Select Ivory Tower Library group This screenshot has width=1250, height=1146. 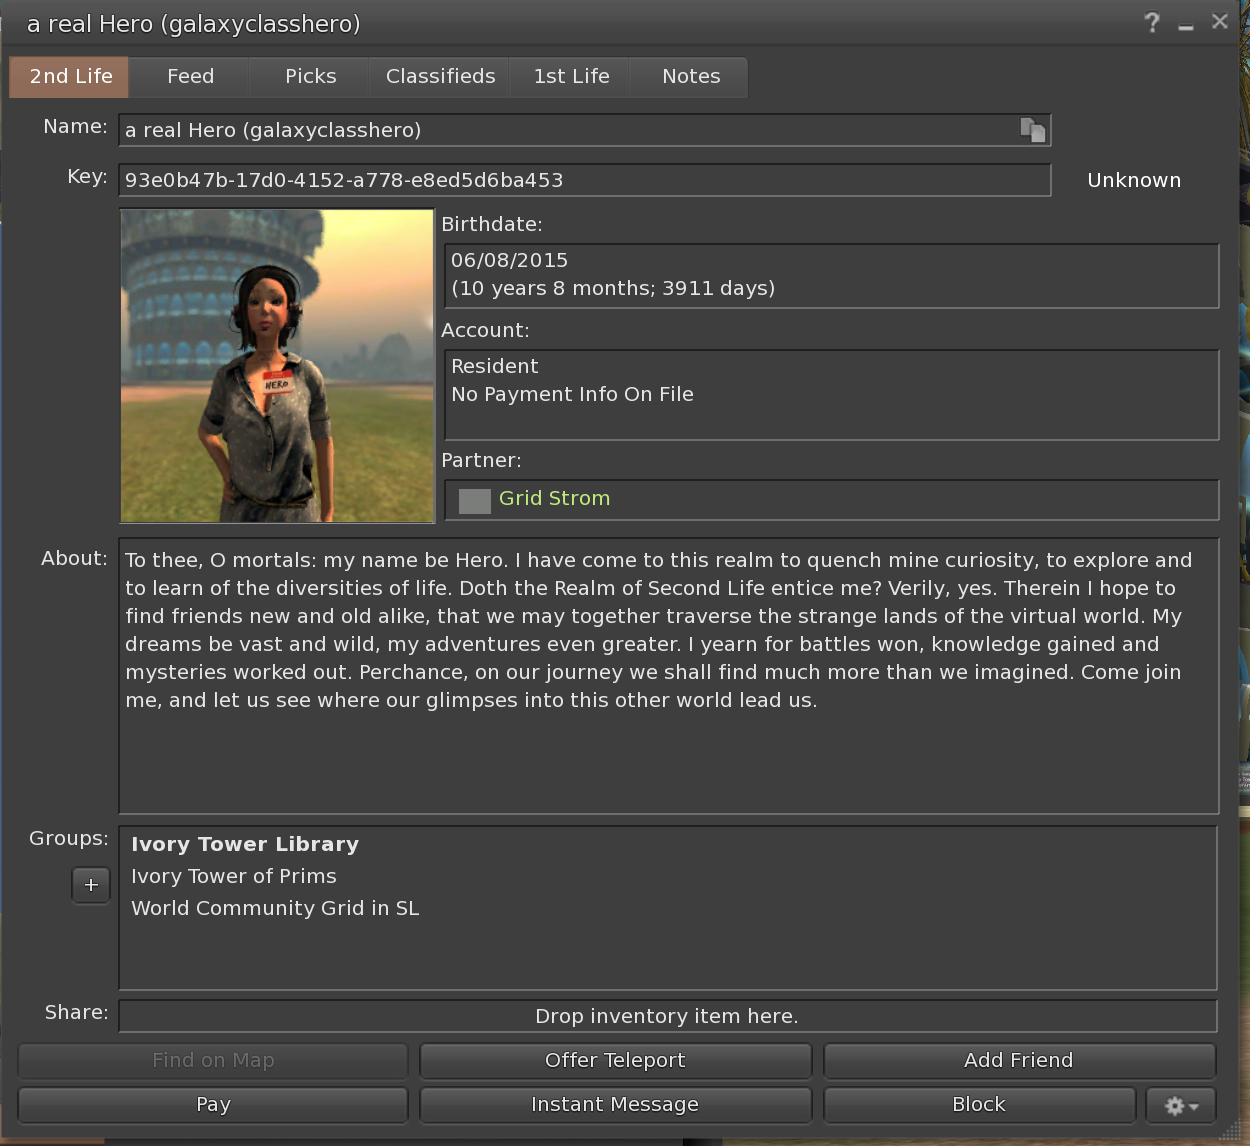[x=245, y=845]
